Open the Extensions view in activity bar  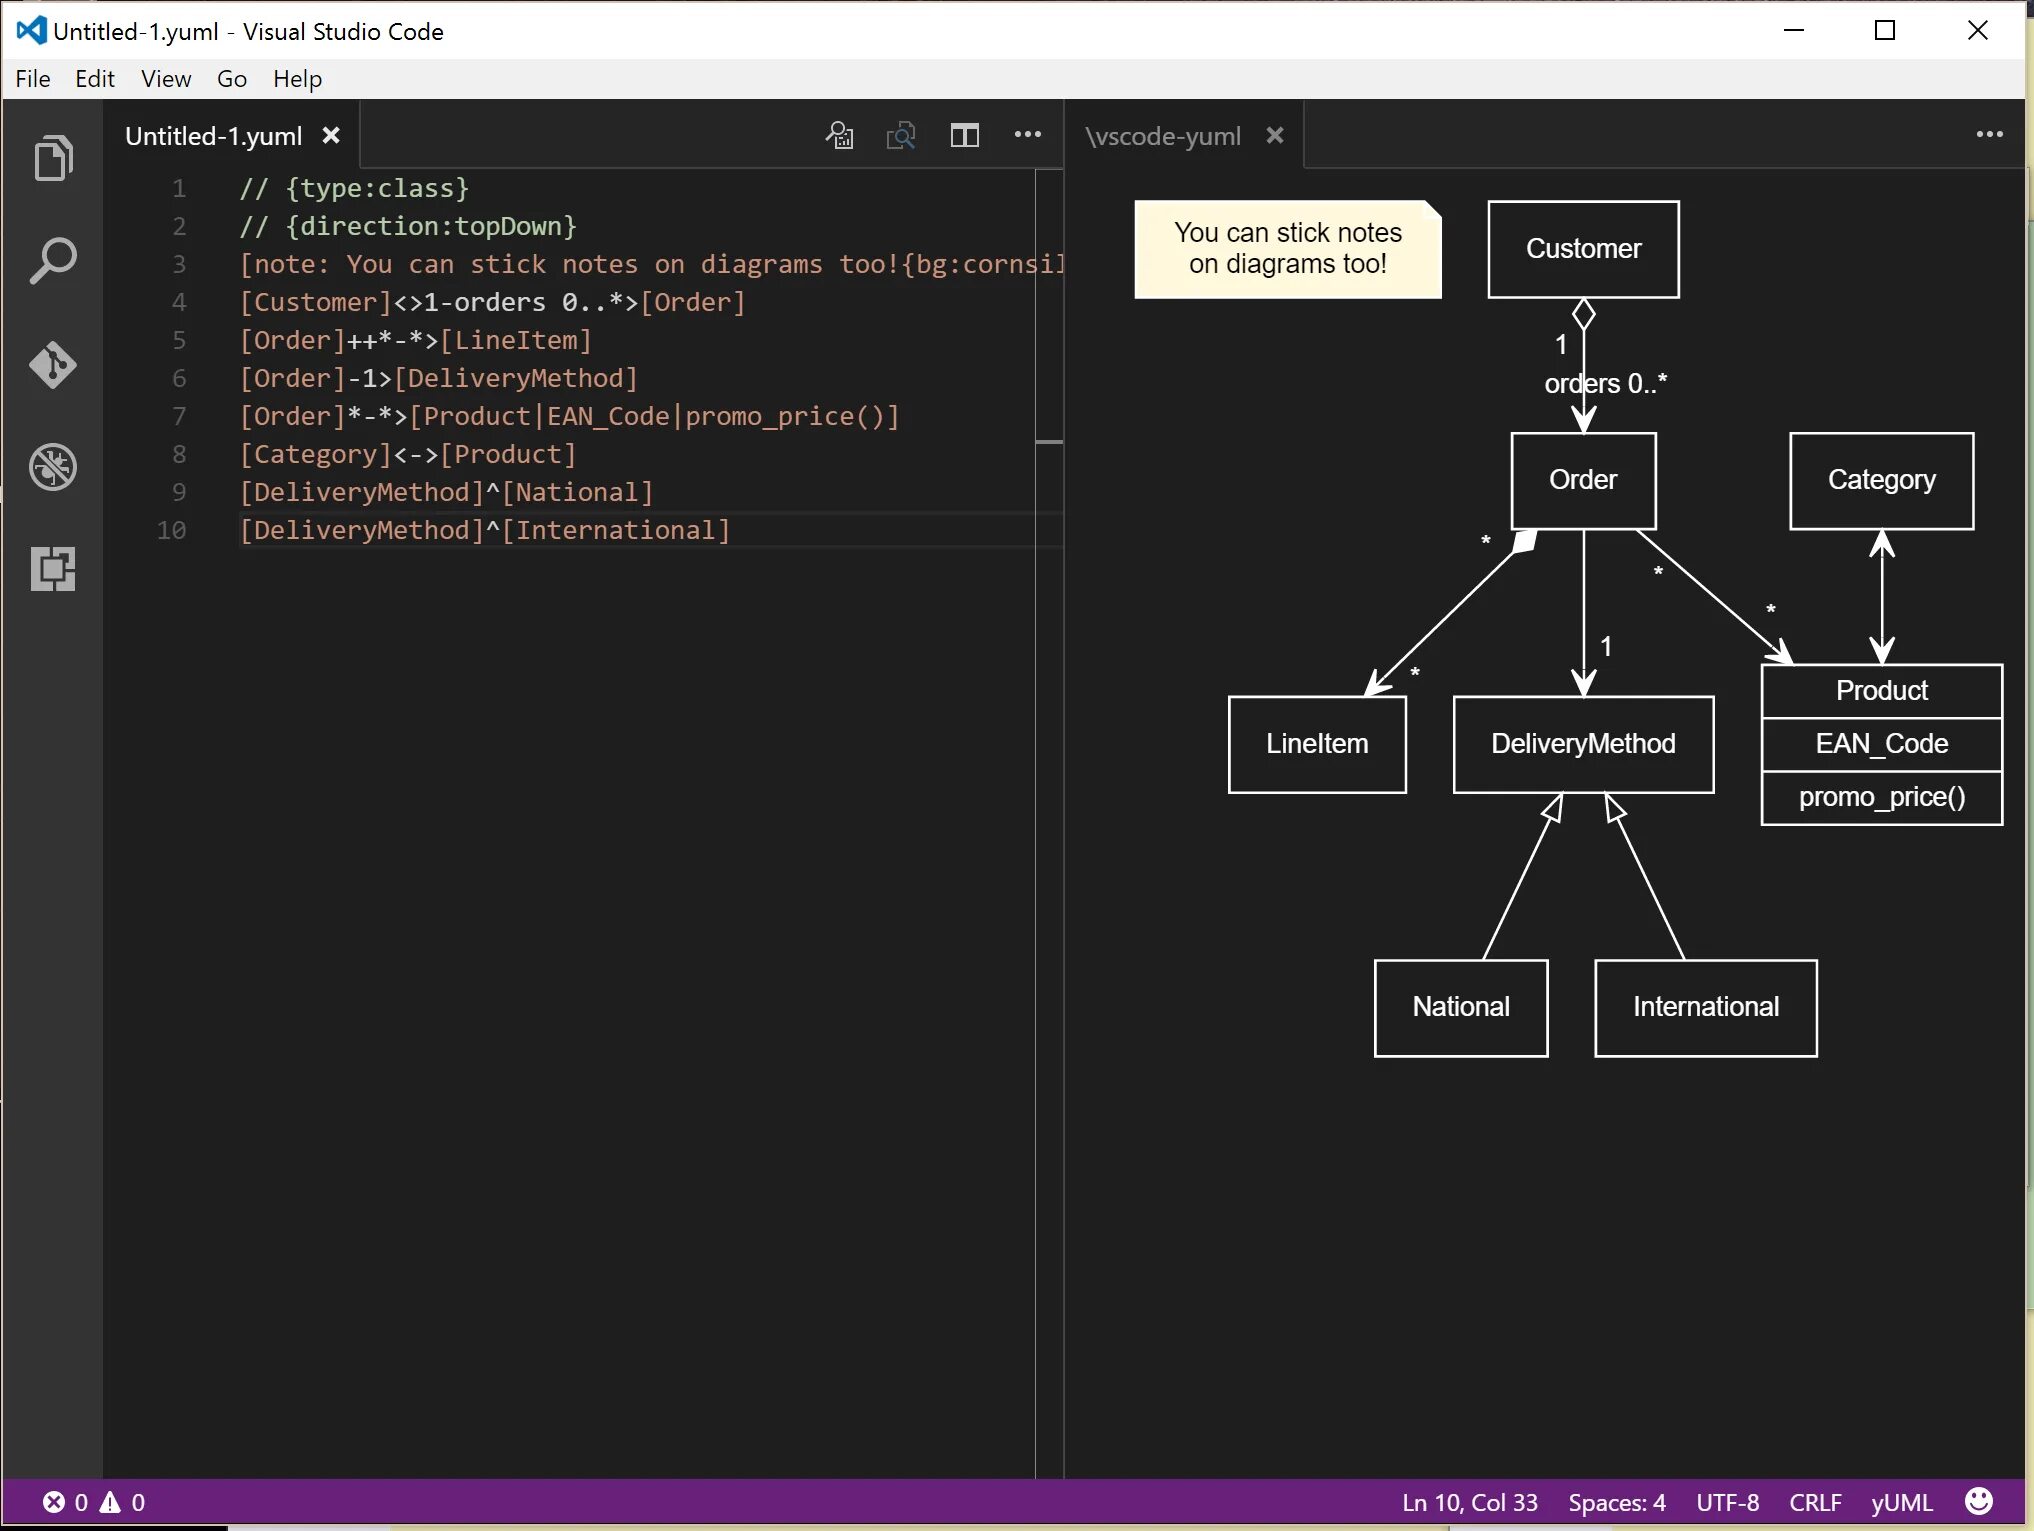tap(53, 569)
